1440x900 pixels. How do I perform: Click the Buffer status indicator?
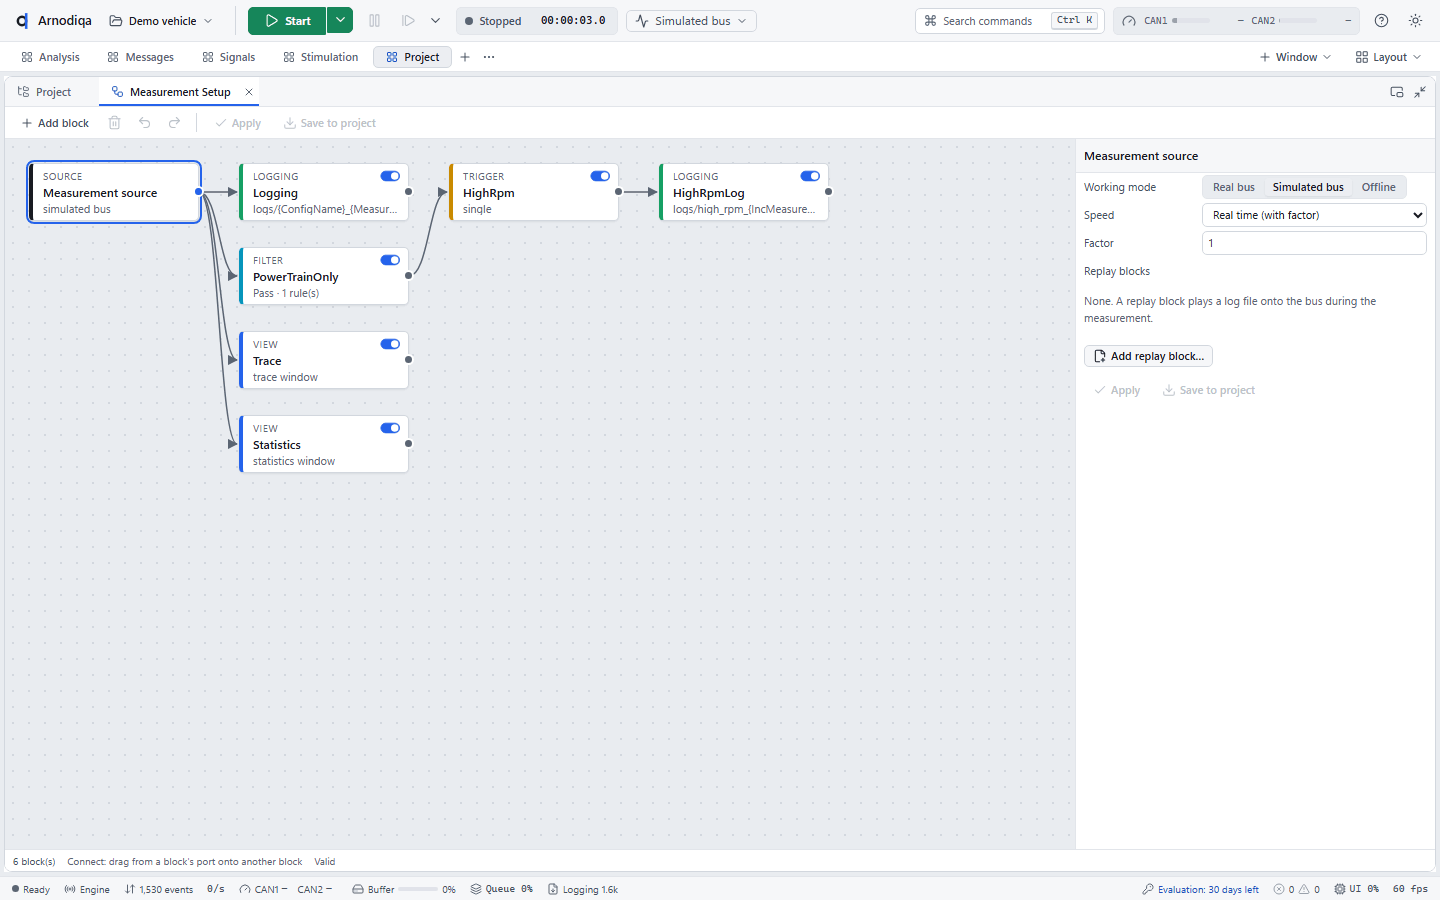(404, 889)
